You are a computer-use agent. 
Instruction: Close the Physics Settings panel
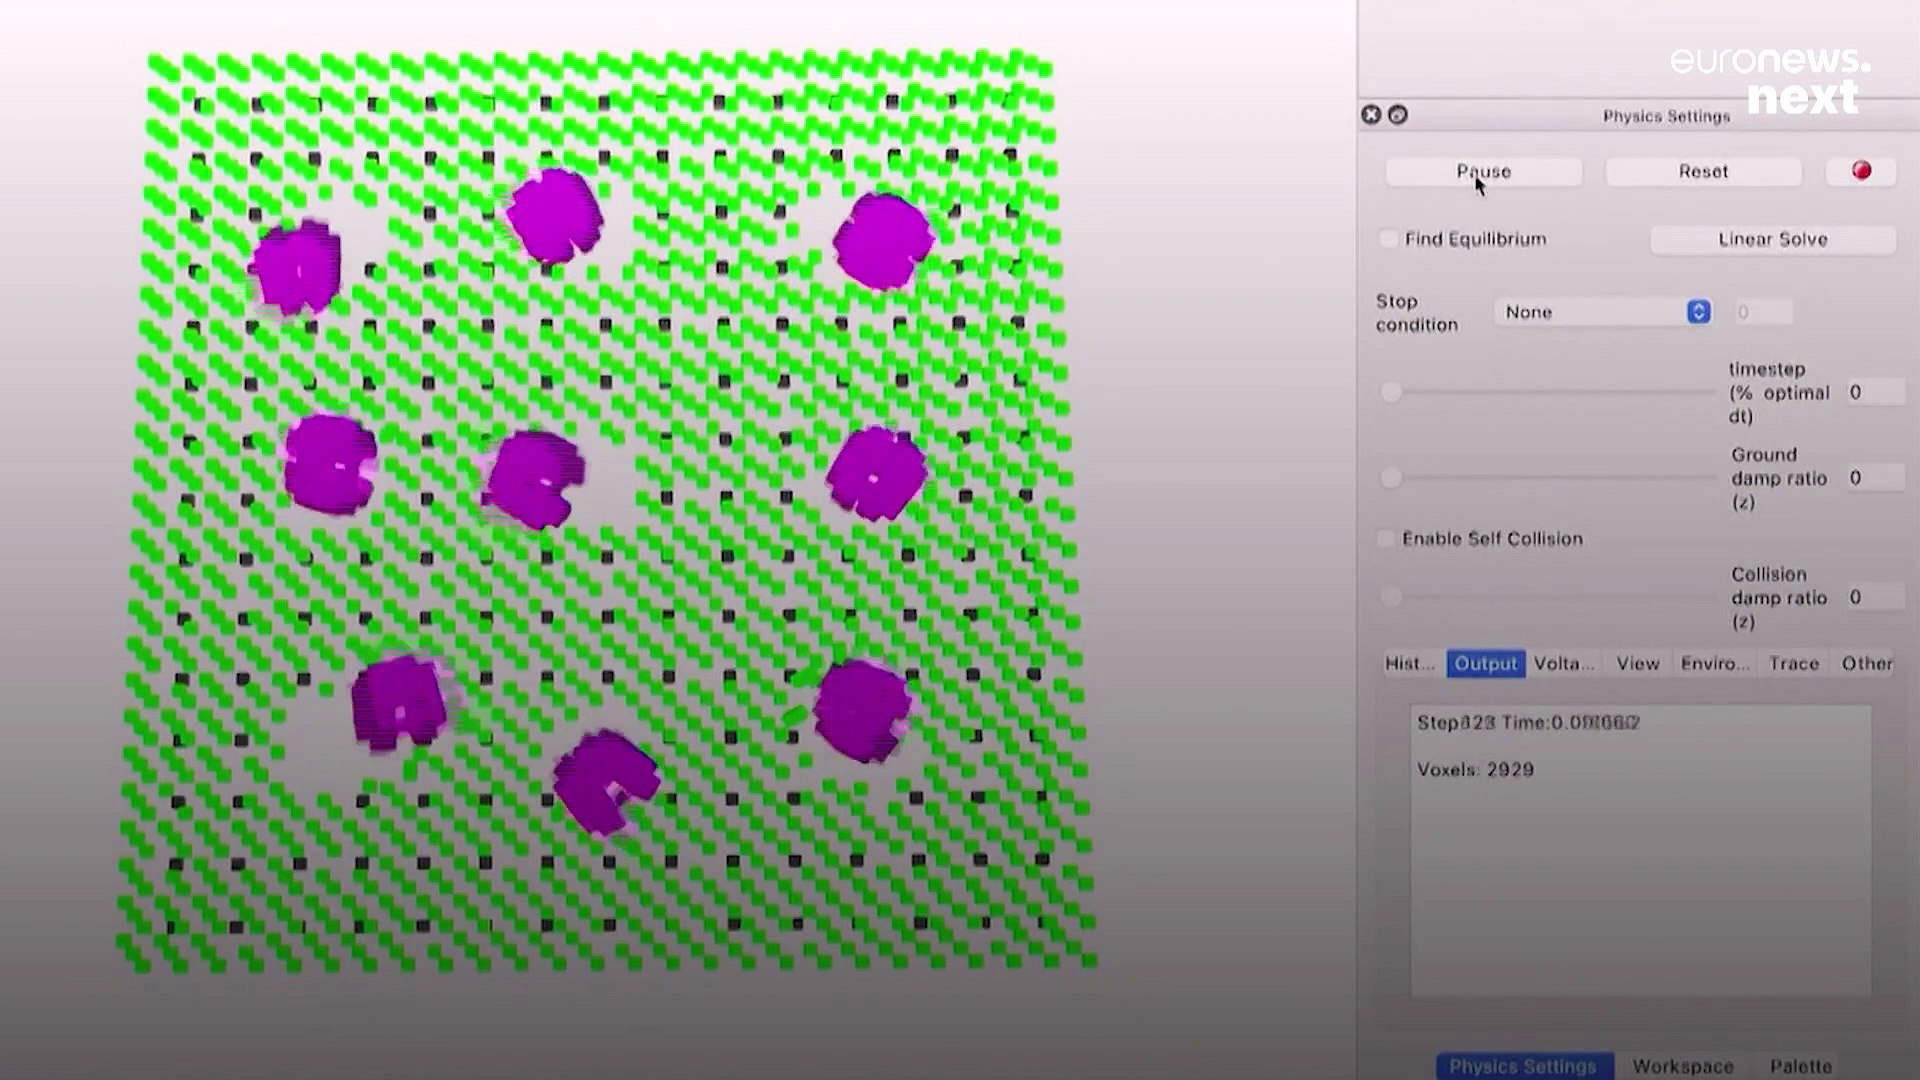1371,115
